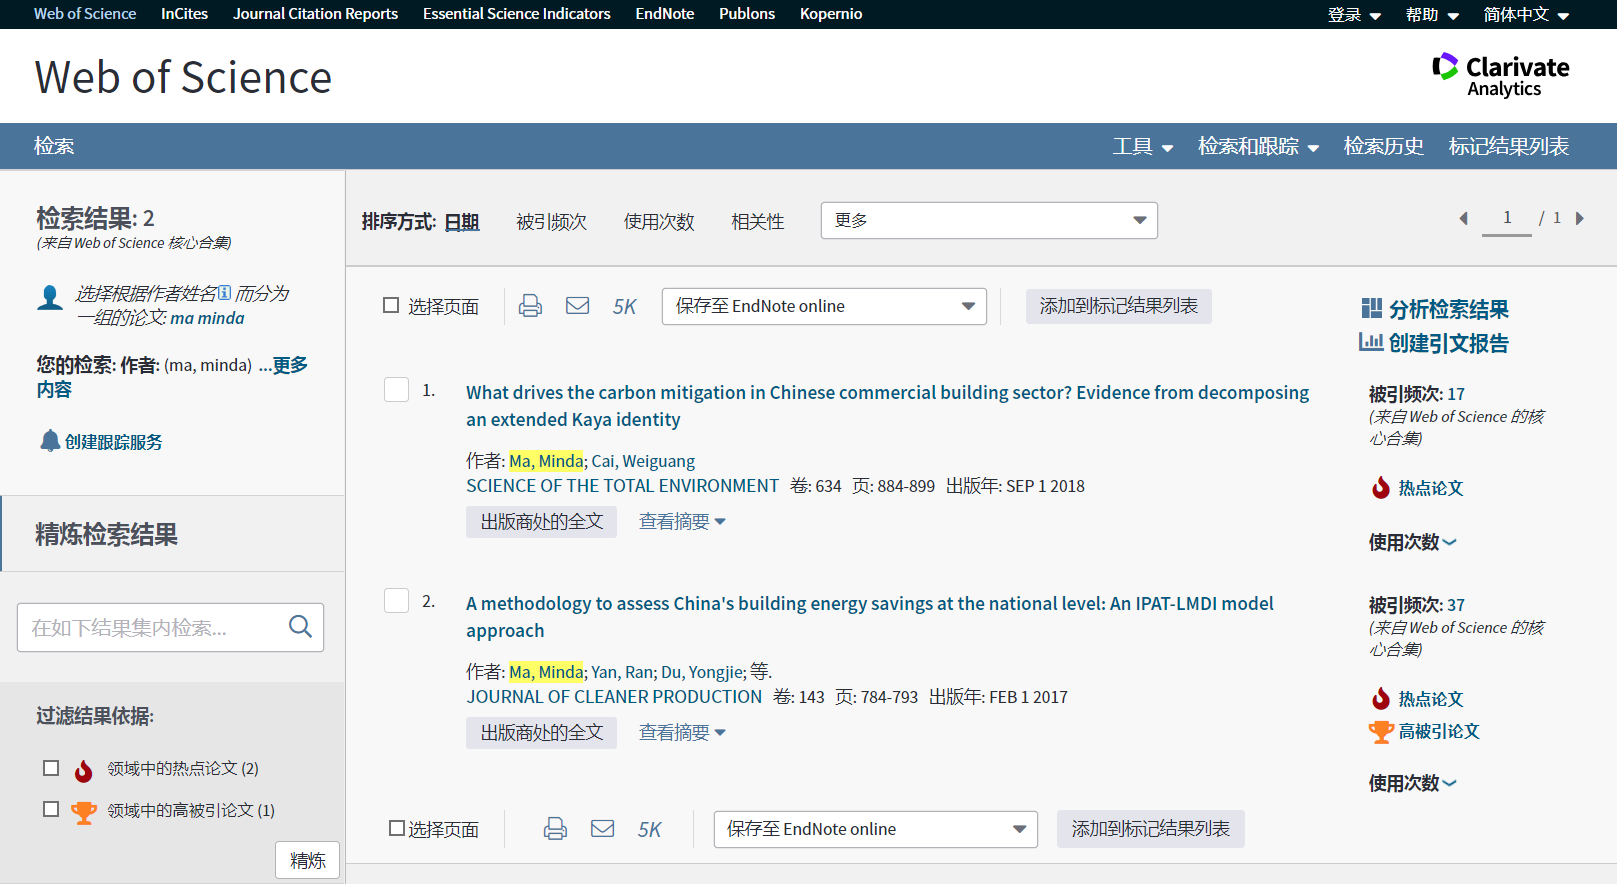The image size is (1617, 884).
Task: Open InCites in top bar
Action: (184, 14)
